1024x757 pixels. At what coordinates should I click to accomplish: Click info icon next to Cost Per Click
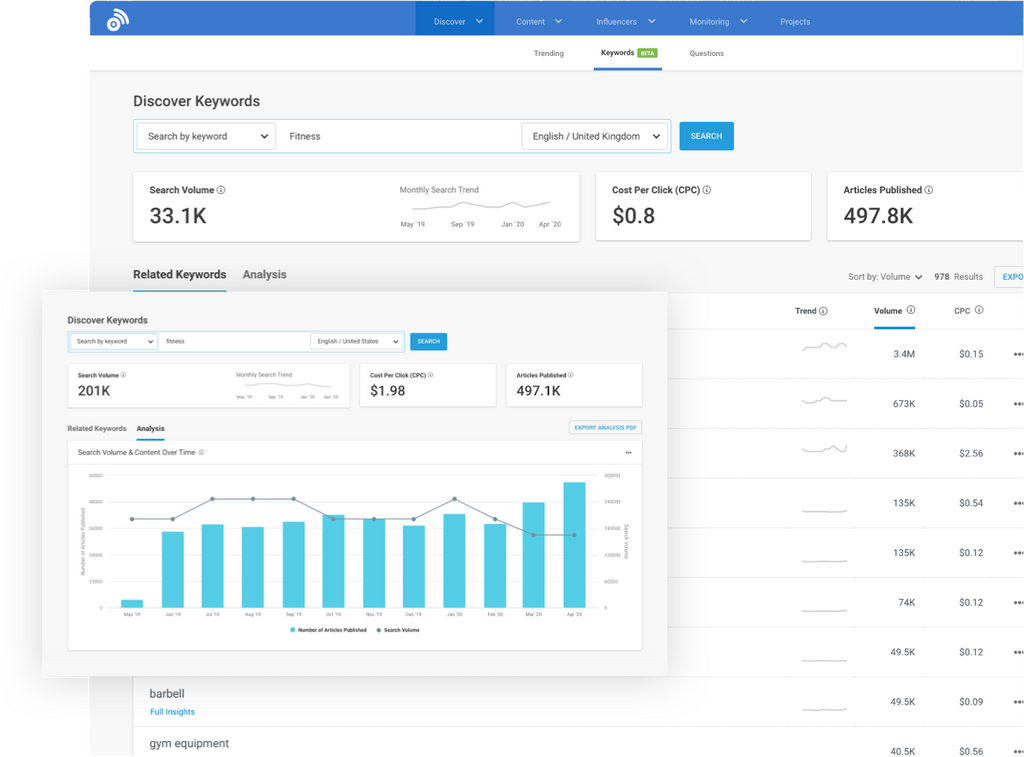tap(707, 190)
